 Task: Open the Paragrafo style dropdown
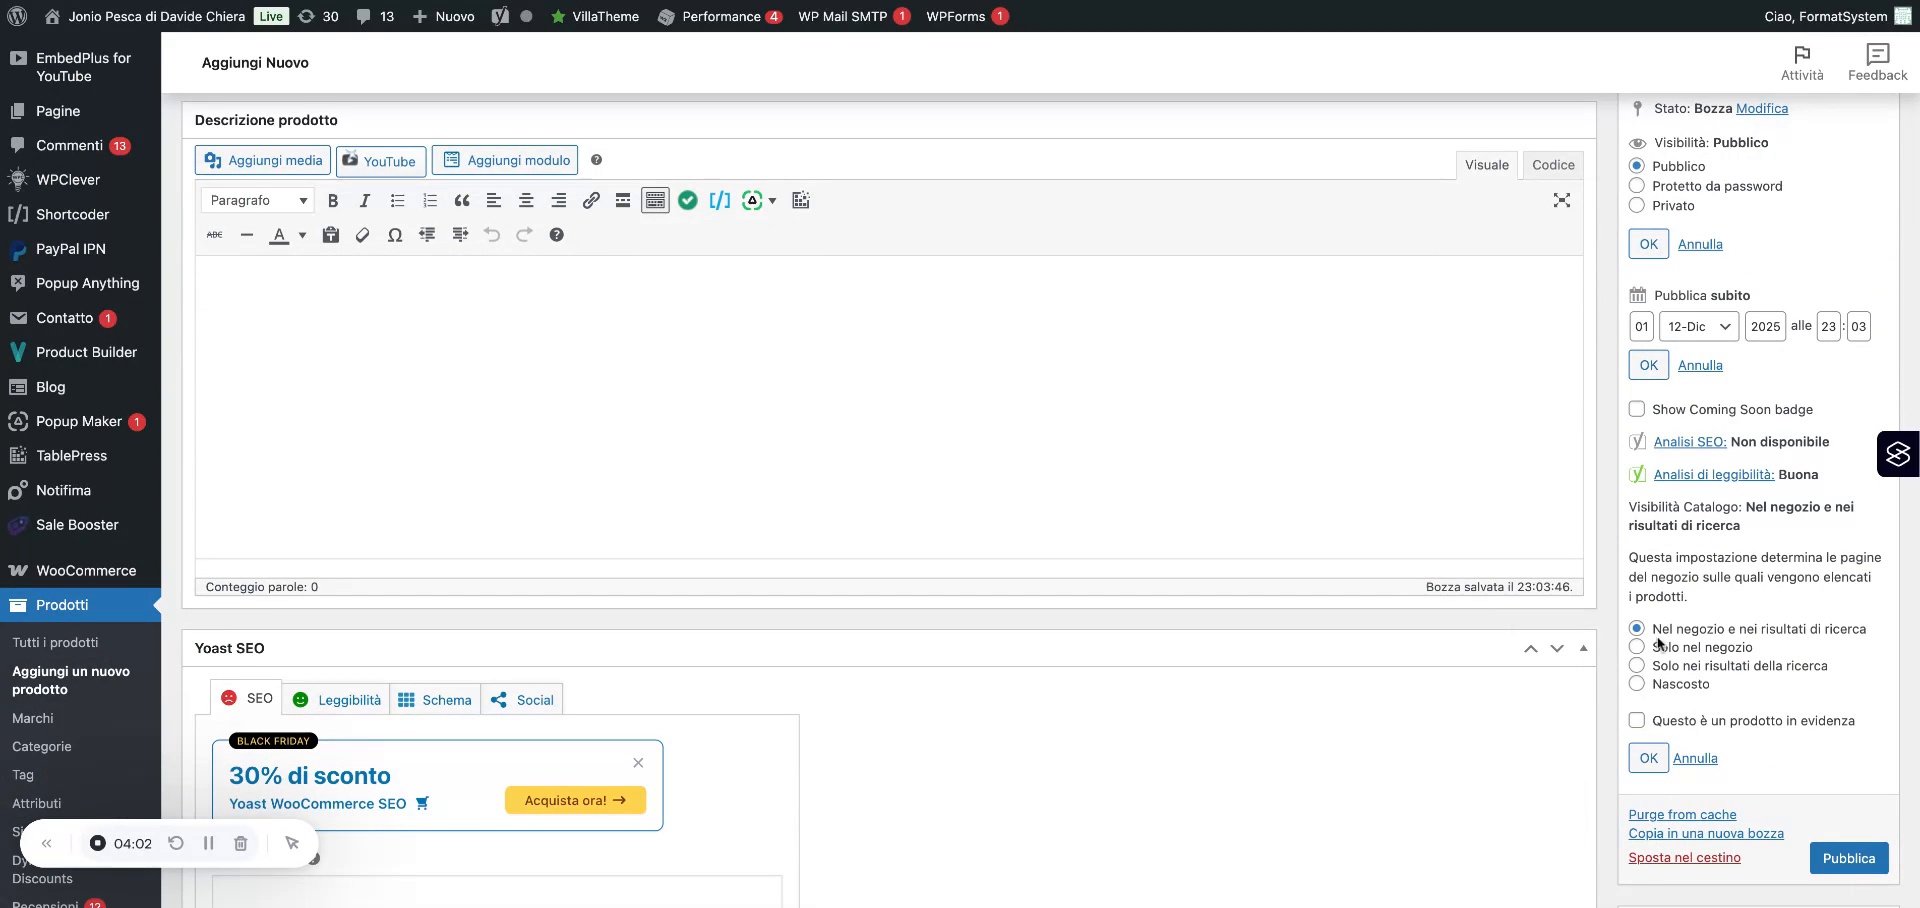click(x=256, y=200)
